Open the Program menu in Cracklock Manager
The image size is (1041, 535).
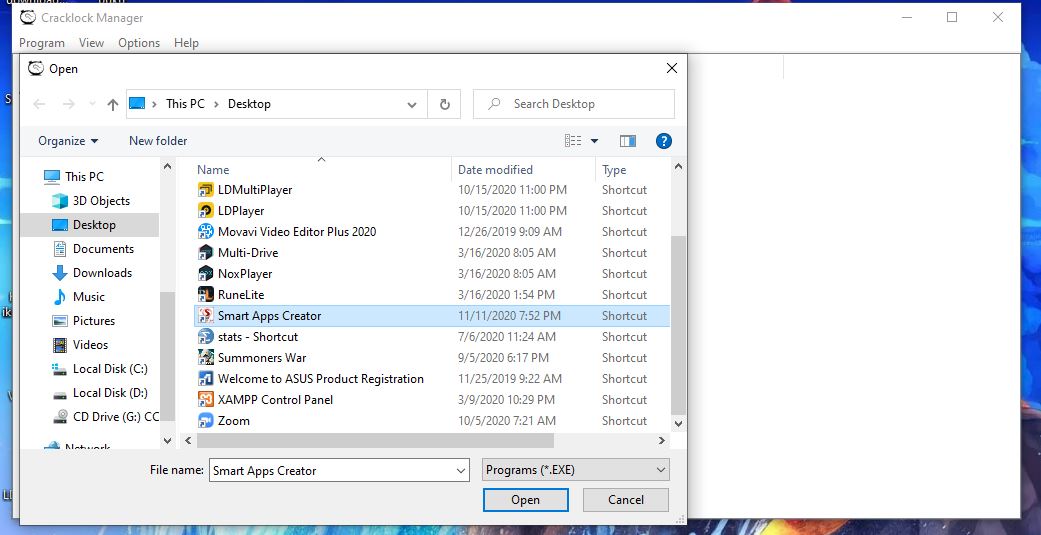tap(42, 42)
